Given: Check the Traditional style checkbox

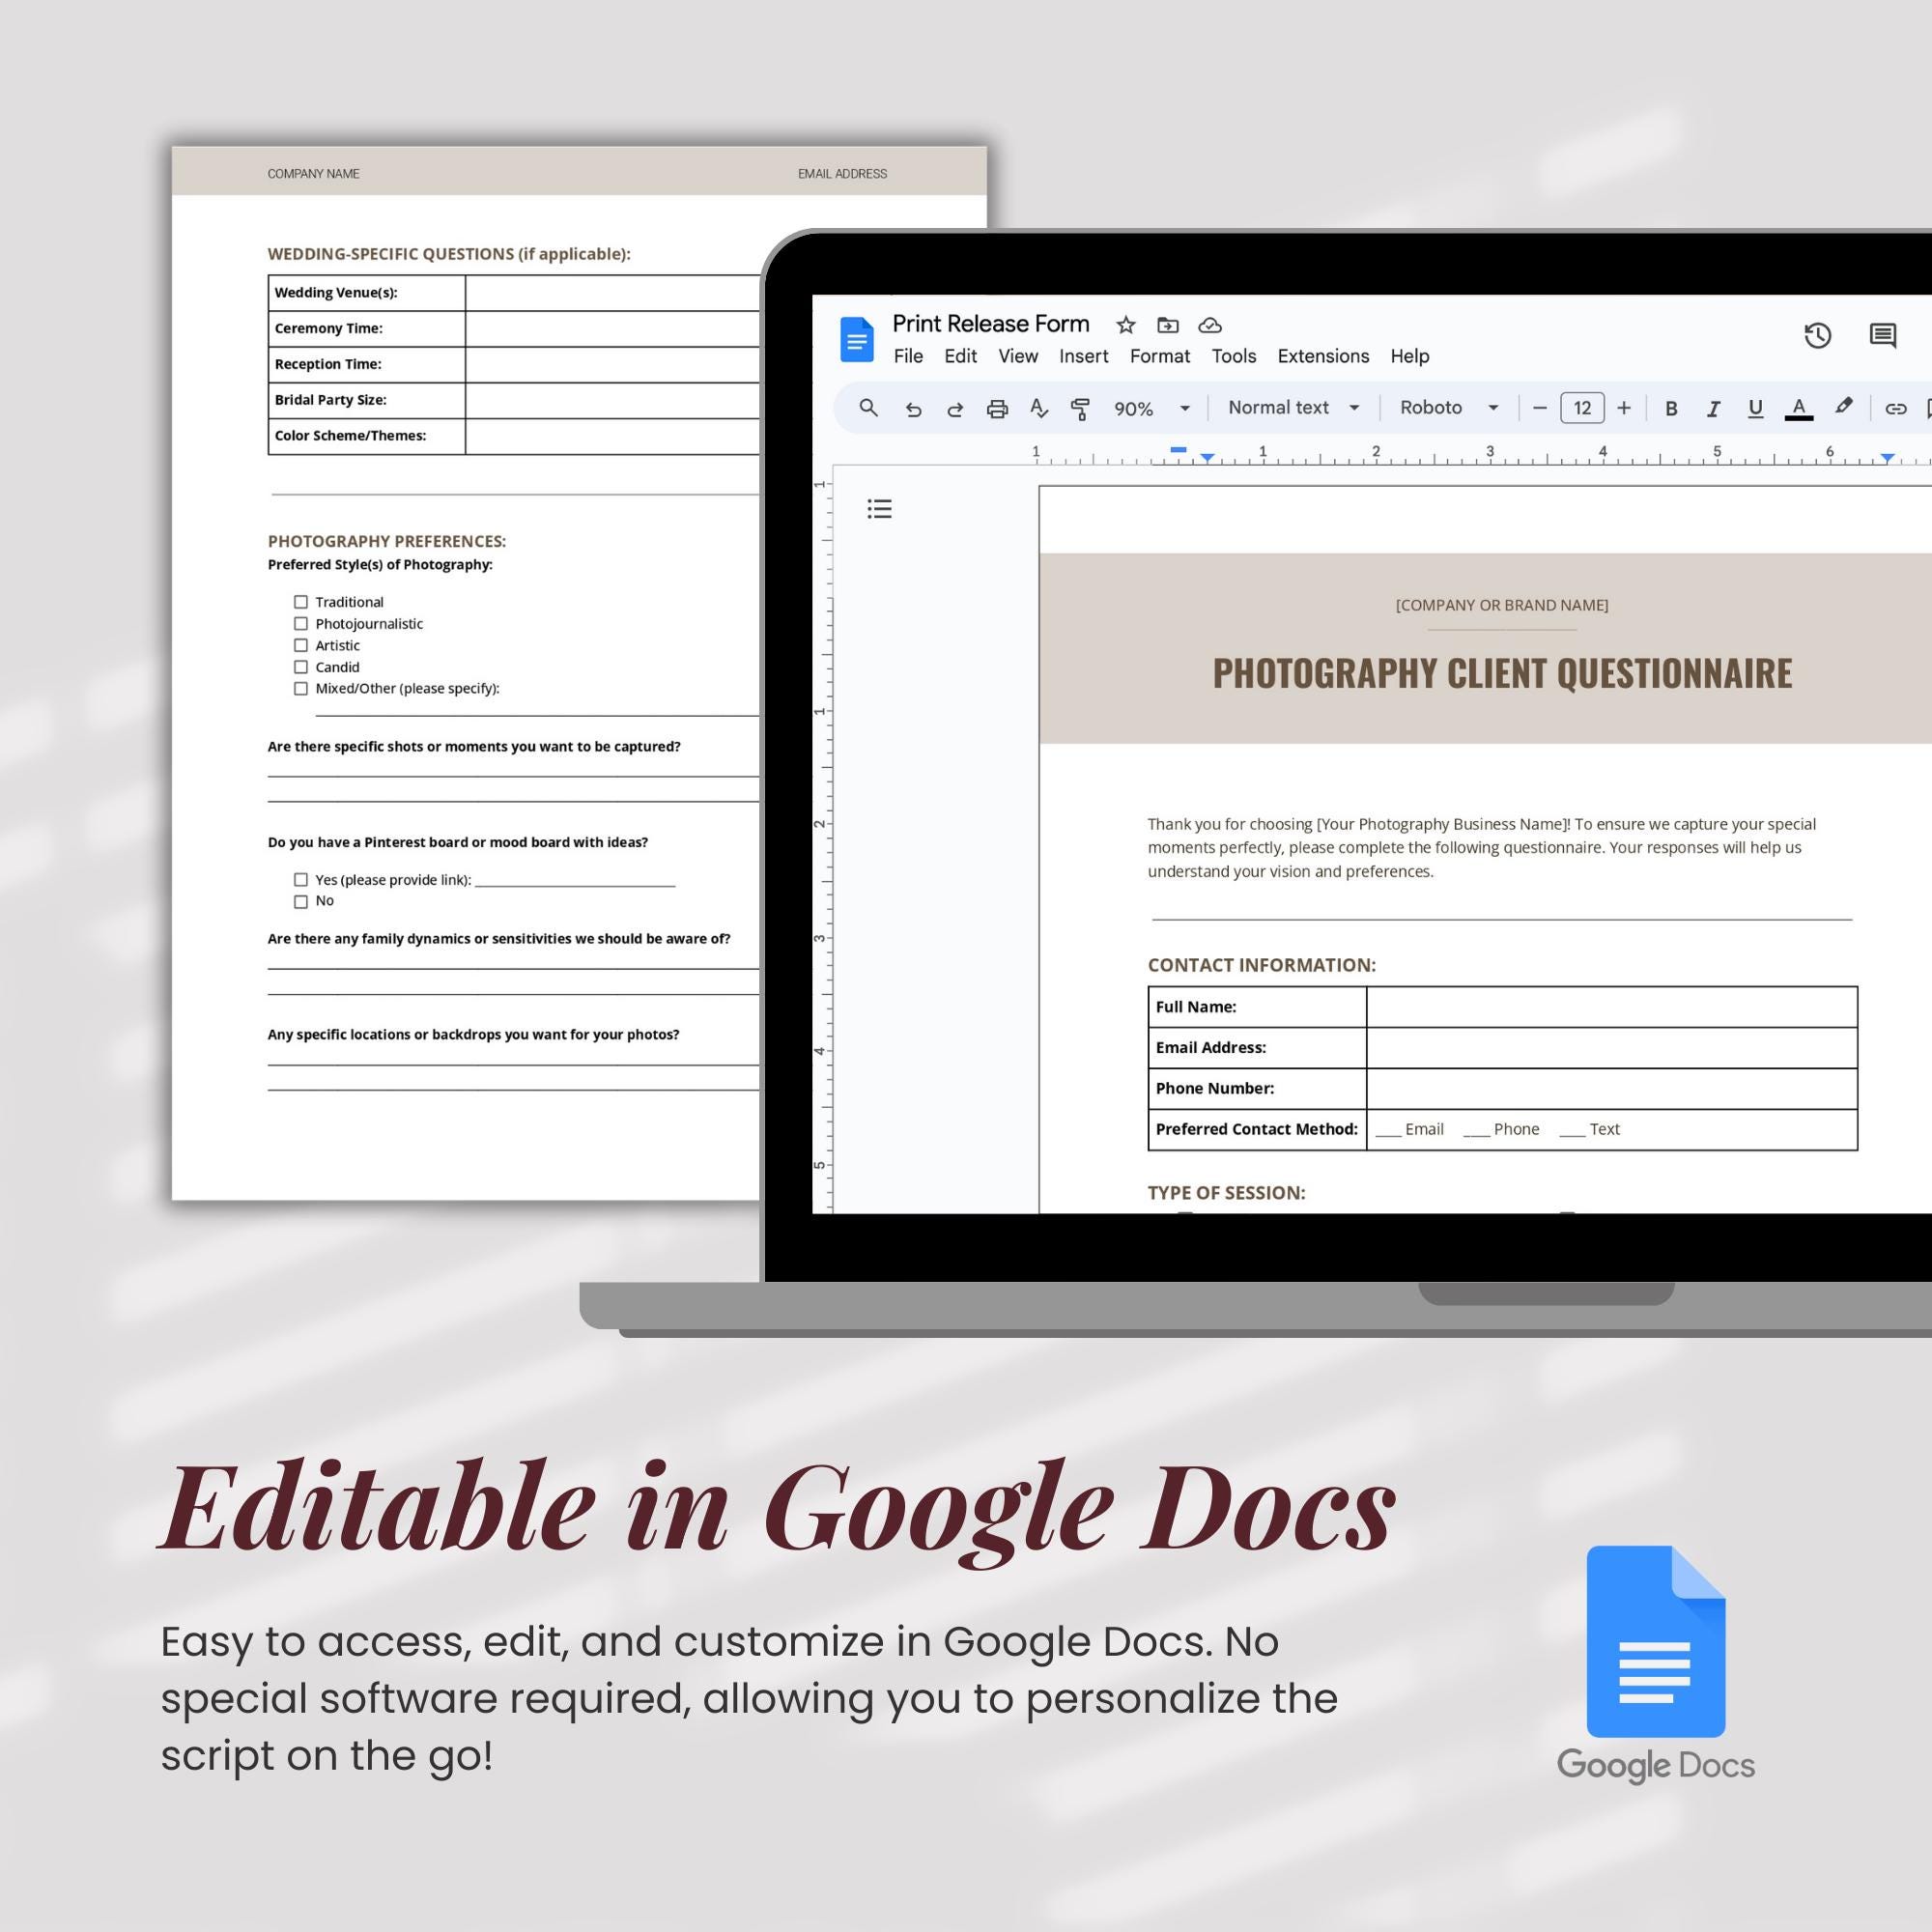Looking at the screenshot, I should 301,602.
